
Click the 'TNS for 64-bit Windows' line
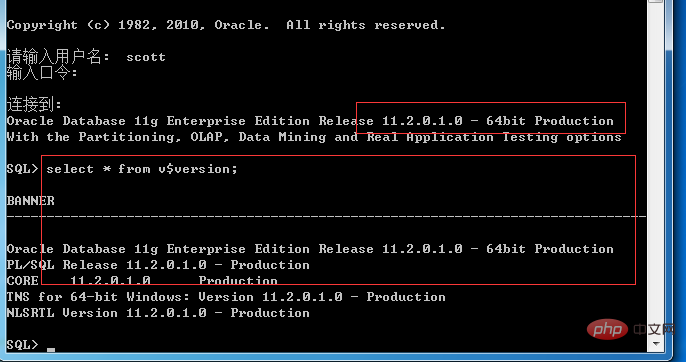coord(226,297)
